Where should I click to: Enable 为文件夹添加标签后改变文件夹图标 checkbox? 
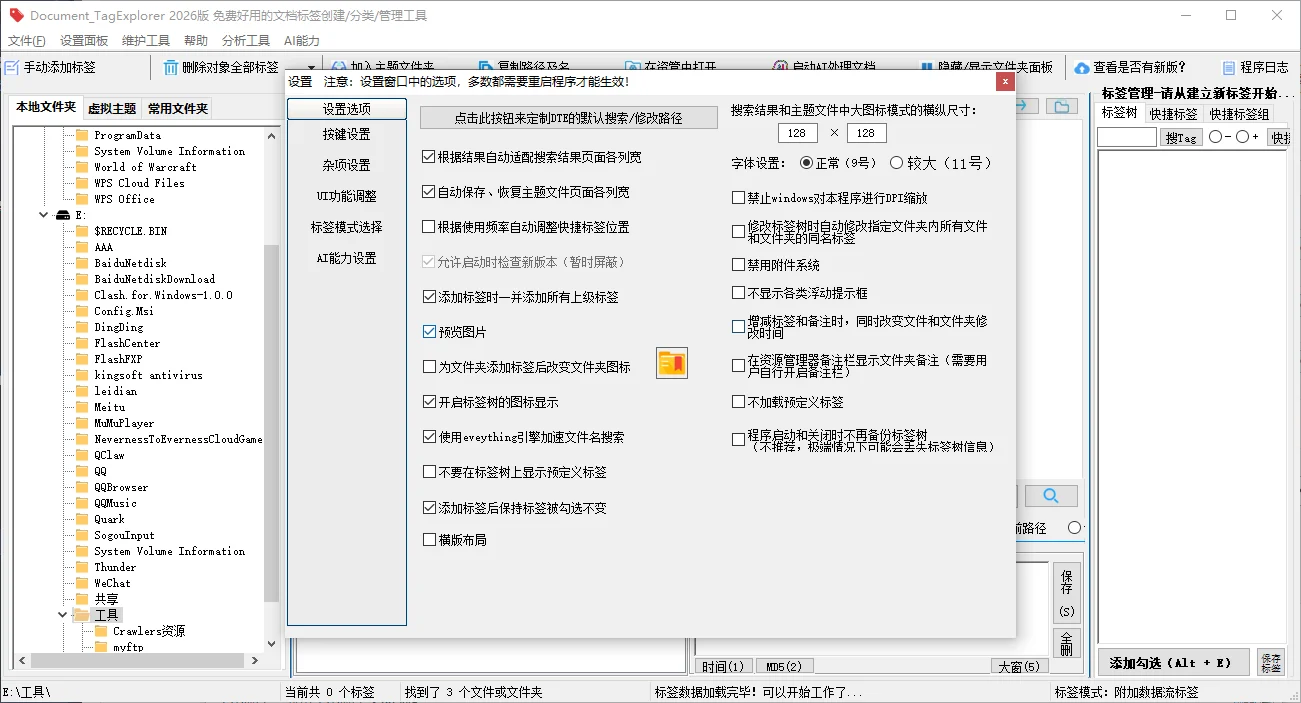429,367
